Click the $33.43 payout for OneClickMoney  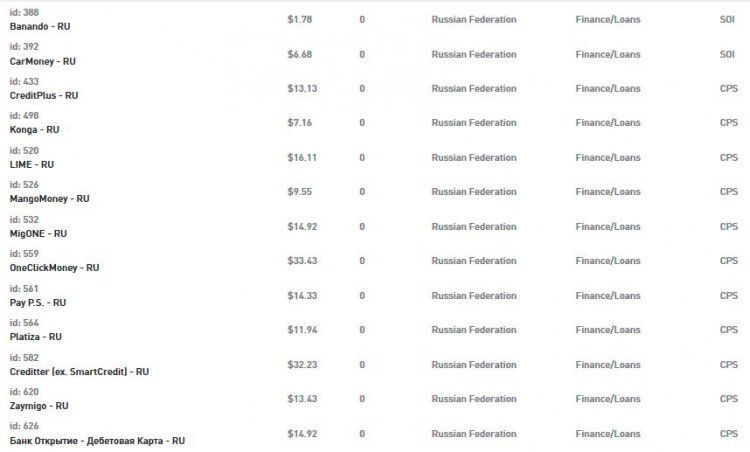pyautogui.click(x=302, y=261)
